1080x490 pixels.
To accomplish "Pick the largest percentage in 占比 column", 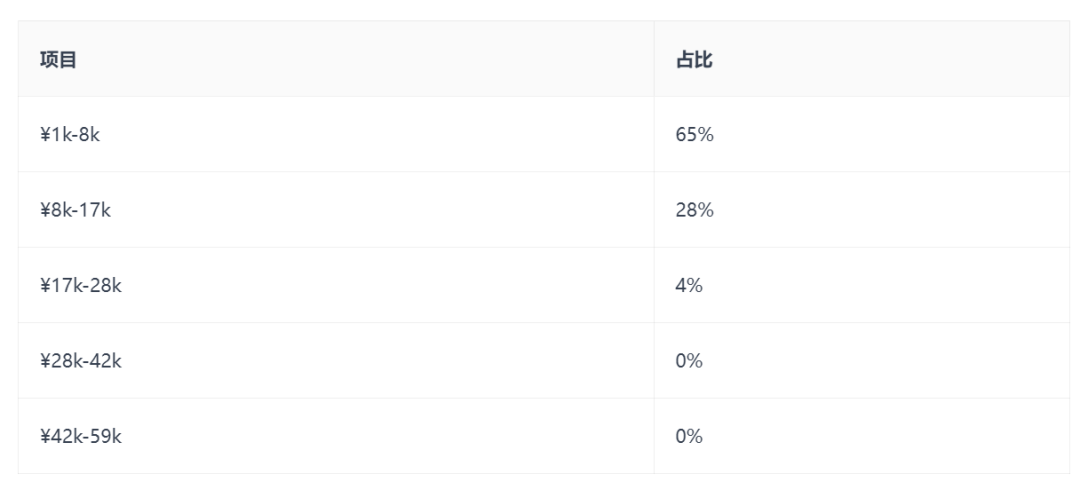I will click(694, 135).
